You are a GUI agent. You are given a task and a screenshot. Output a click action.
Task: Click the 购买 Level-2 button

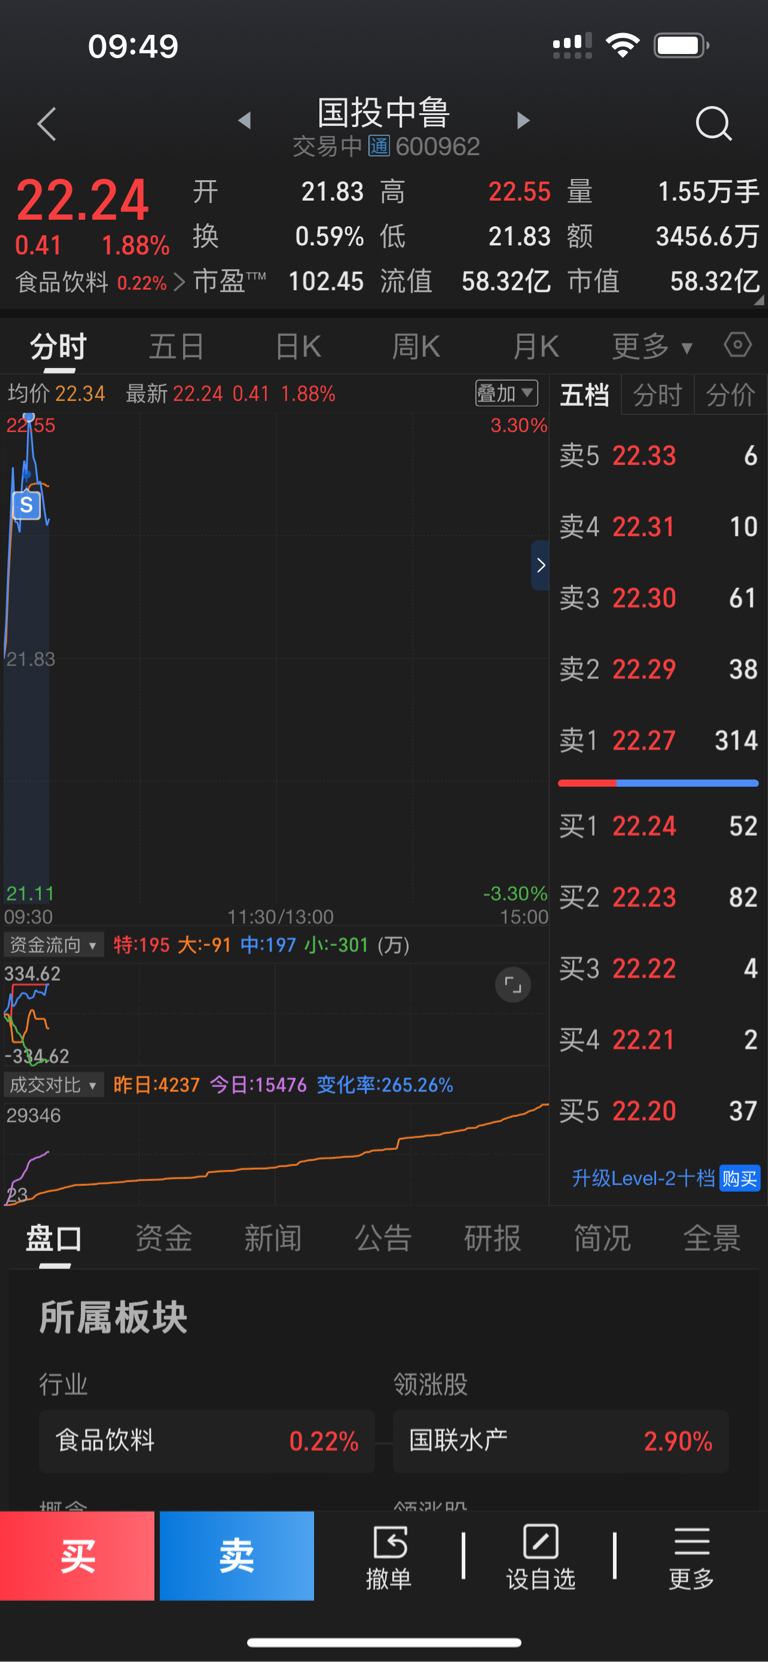pyautogui.click(x=740, y=1179)
